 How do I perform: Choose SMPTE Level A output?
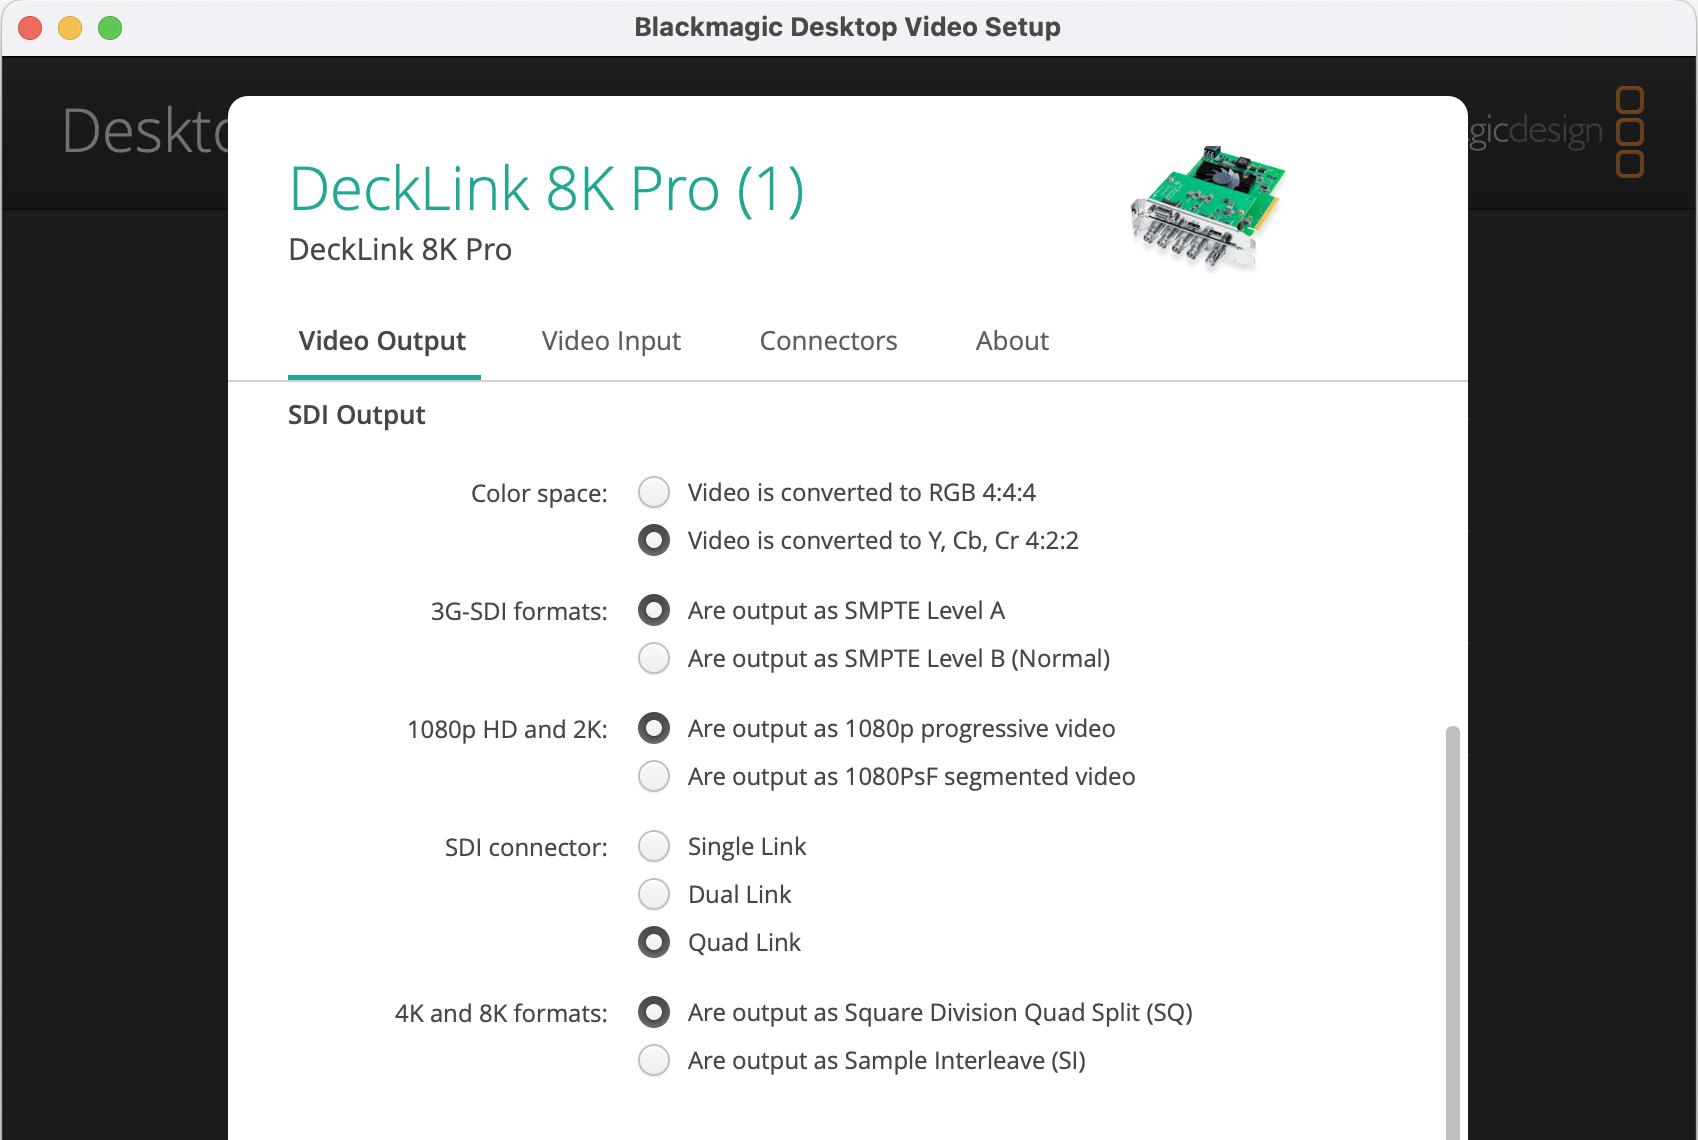[654, 610]
